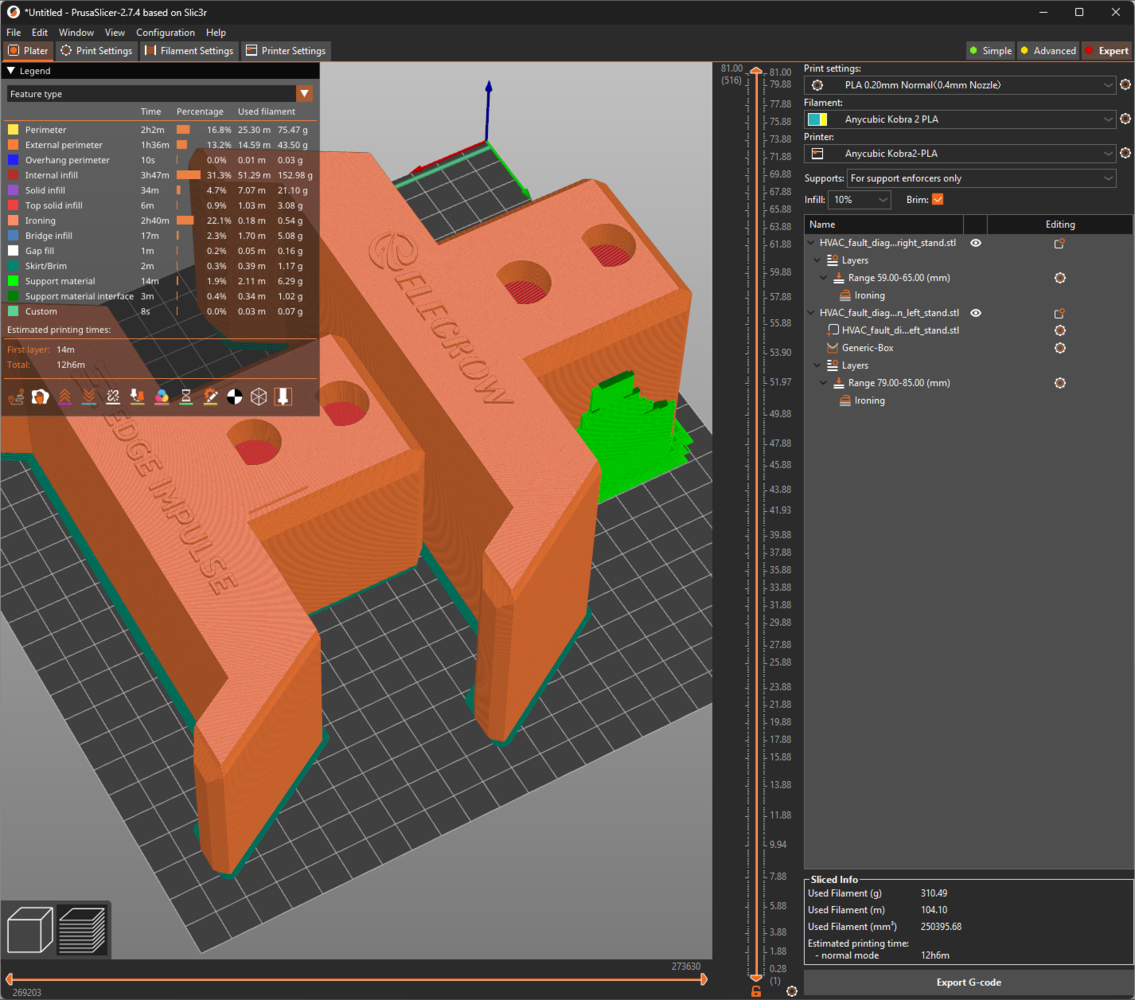Image resolution: width=1135 pixels, height=1000 pixels.
Task: Toggle the broken-link unretractions icon in legend
Action: pos(113,397)
